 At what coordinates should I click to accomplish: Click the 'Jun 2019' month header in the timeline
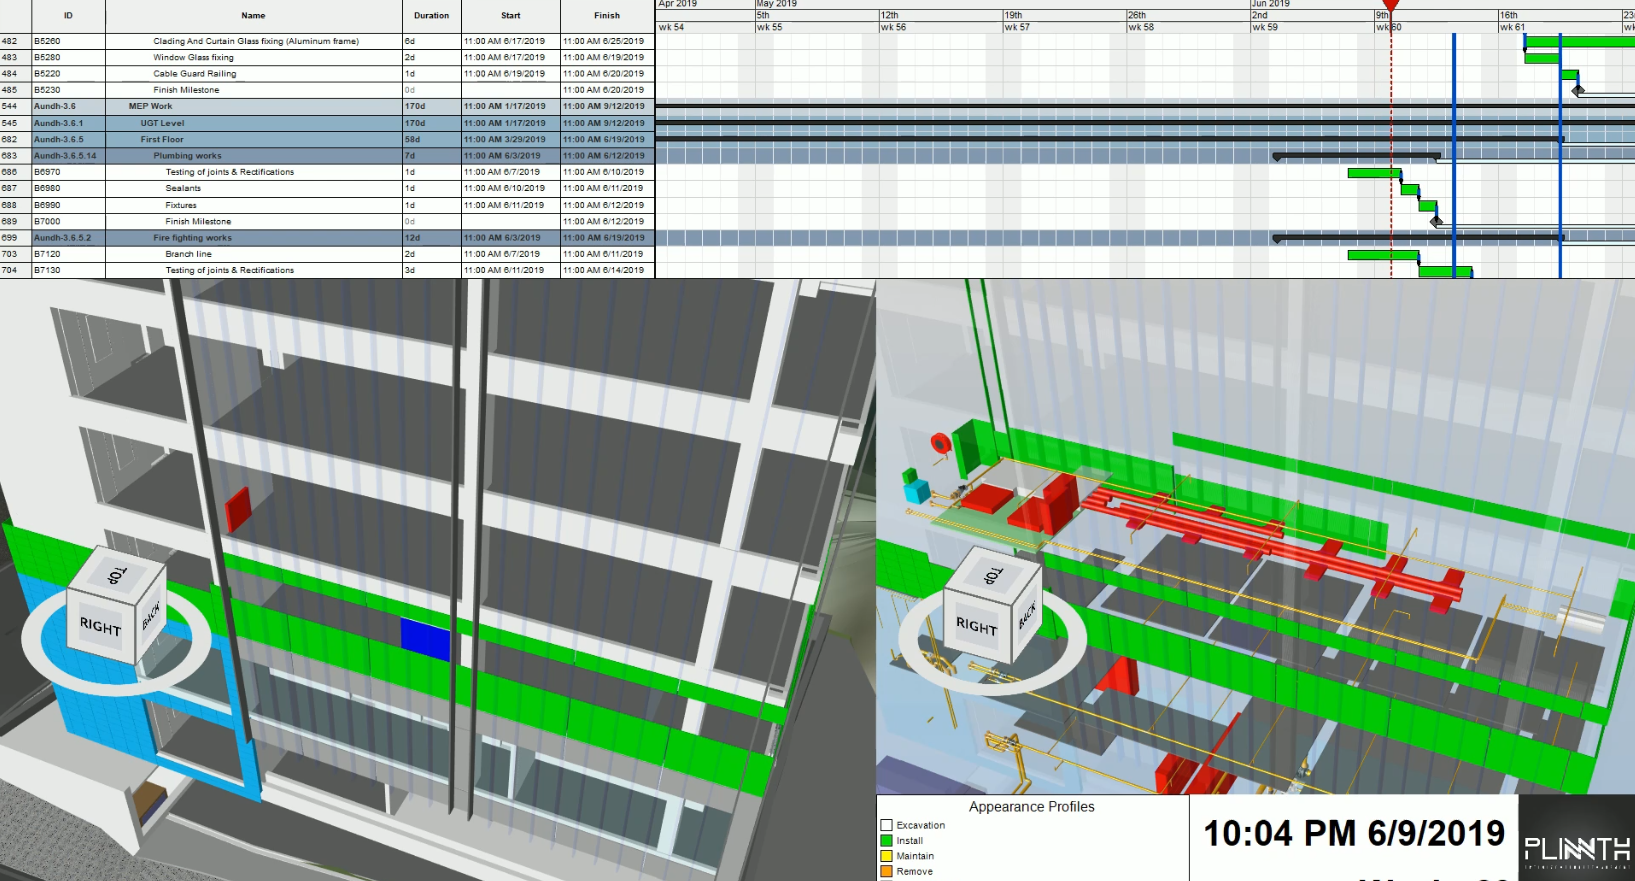(x=1271, y=4)
